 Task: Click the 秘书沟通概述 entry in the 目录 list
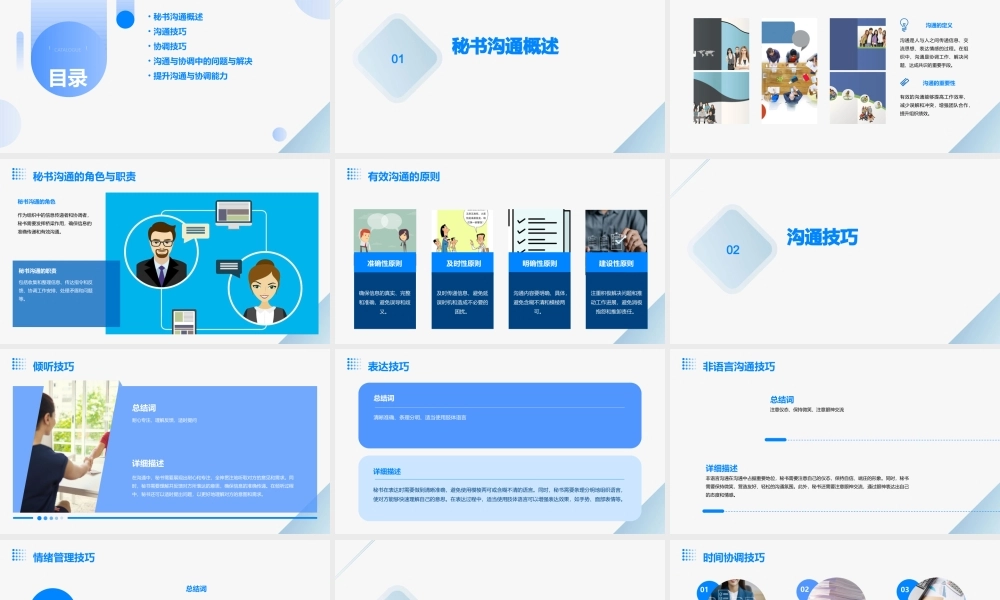point(178,17)
